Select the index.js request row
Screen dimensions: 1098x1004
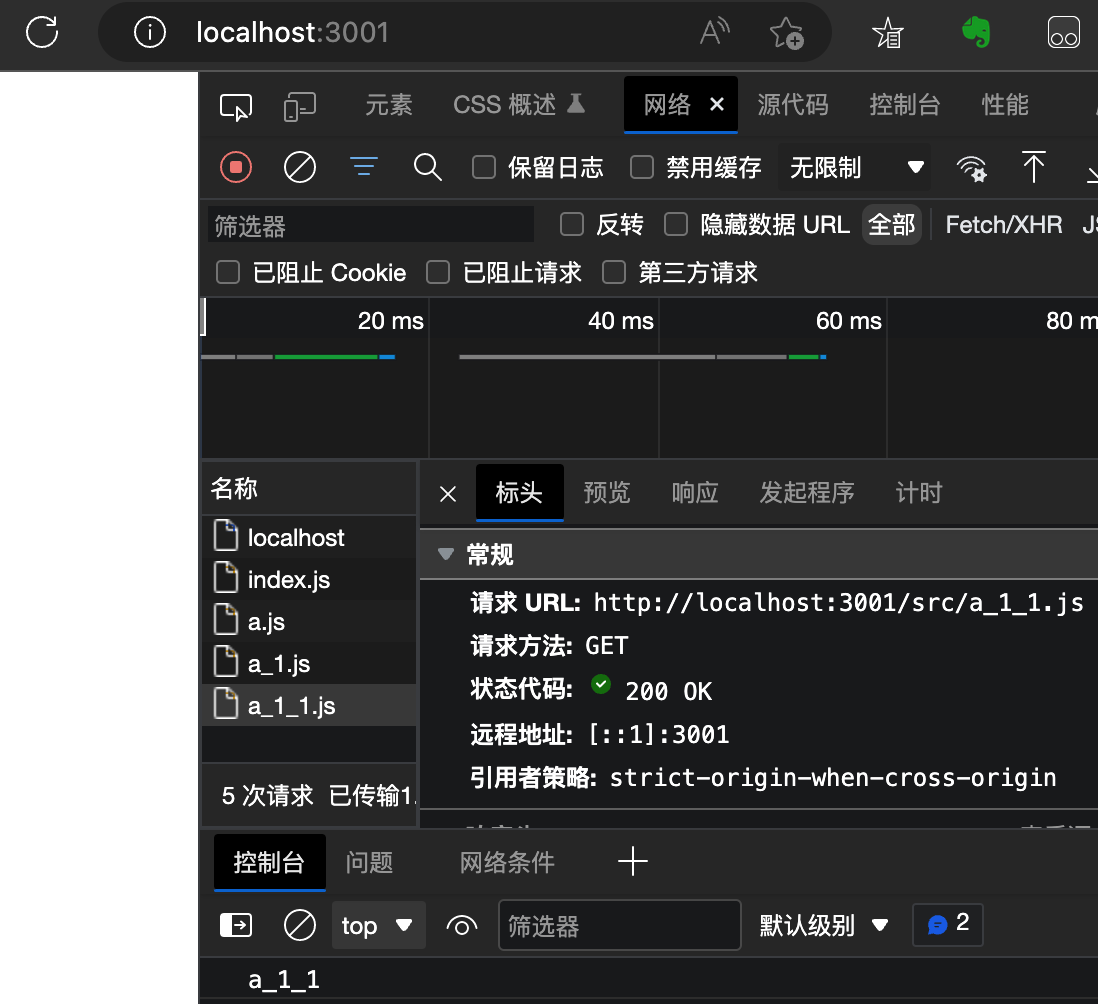coord(309,579)
